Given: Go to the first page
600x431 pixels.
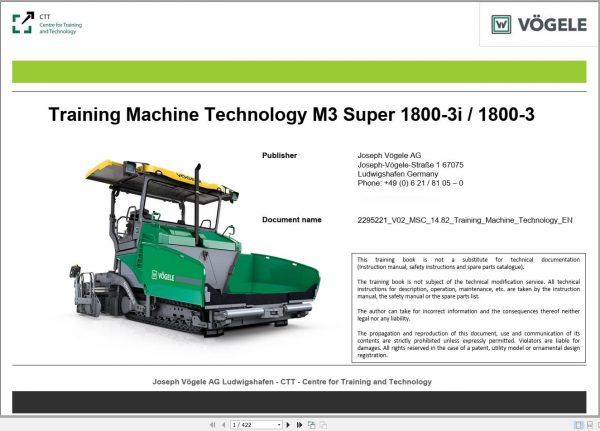Looking at the screenshot, I should [212, 424].
